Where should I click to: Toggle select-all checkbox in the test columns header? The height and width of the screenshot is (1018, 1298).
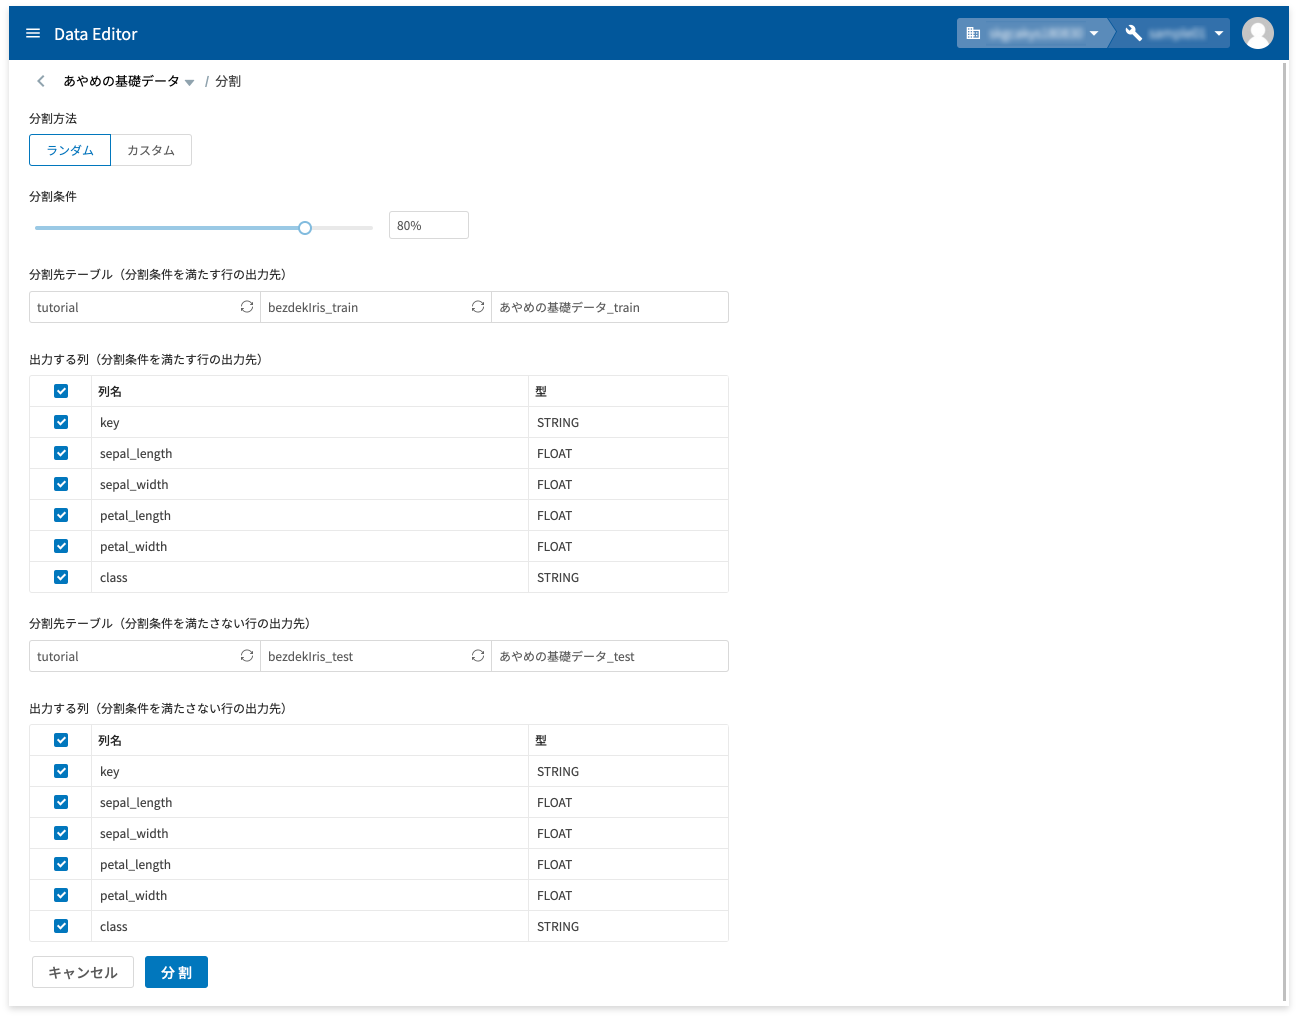tap(61, 740)
